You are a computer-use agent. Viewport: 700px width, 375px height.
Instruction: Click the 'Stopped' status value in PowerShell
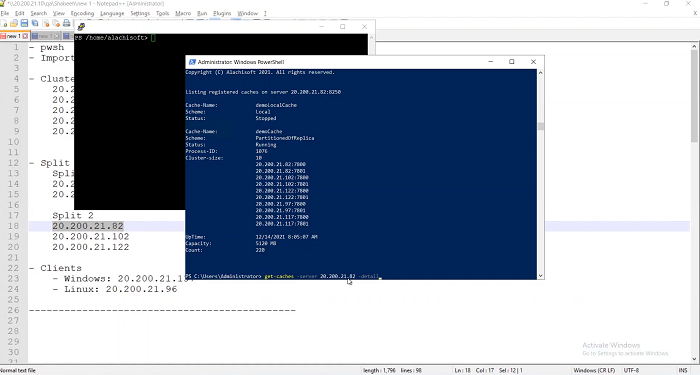click(266, 118)
